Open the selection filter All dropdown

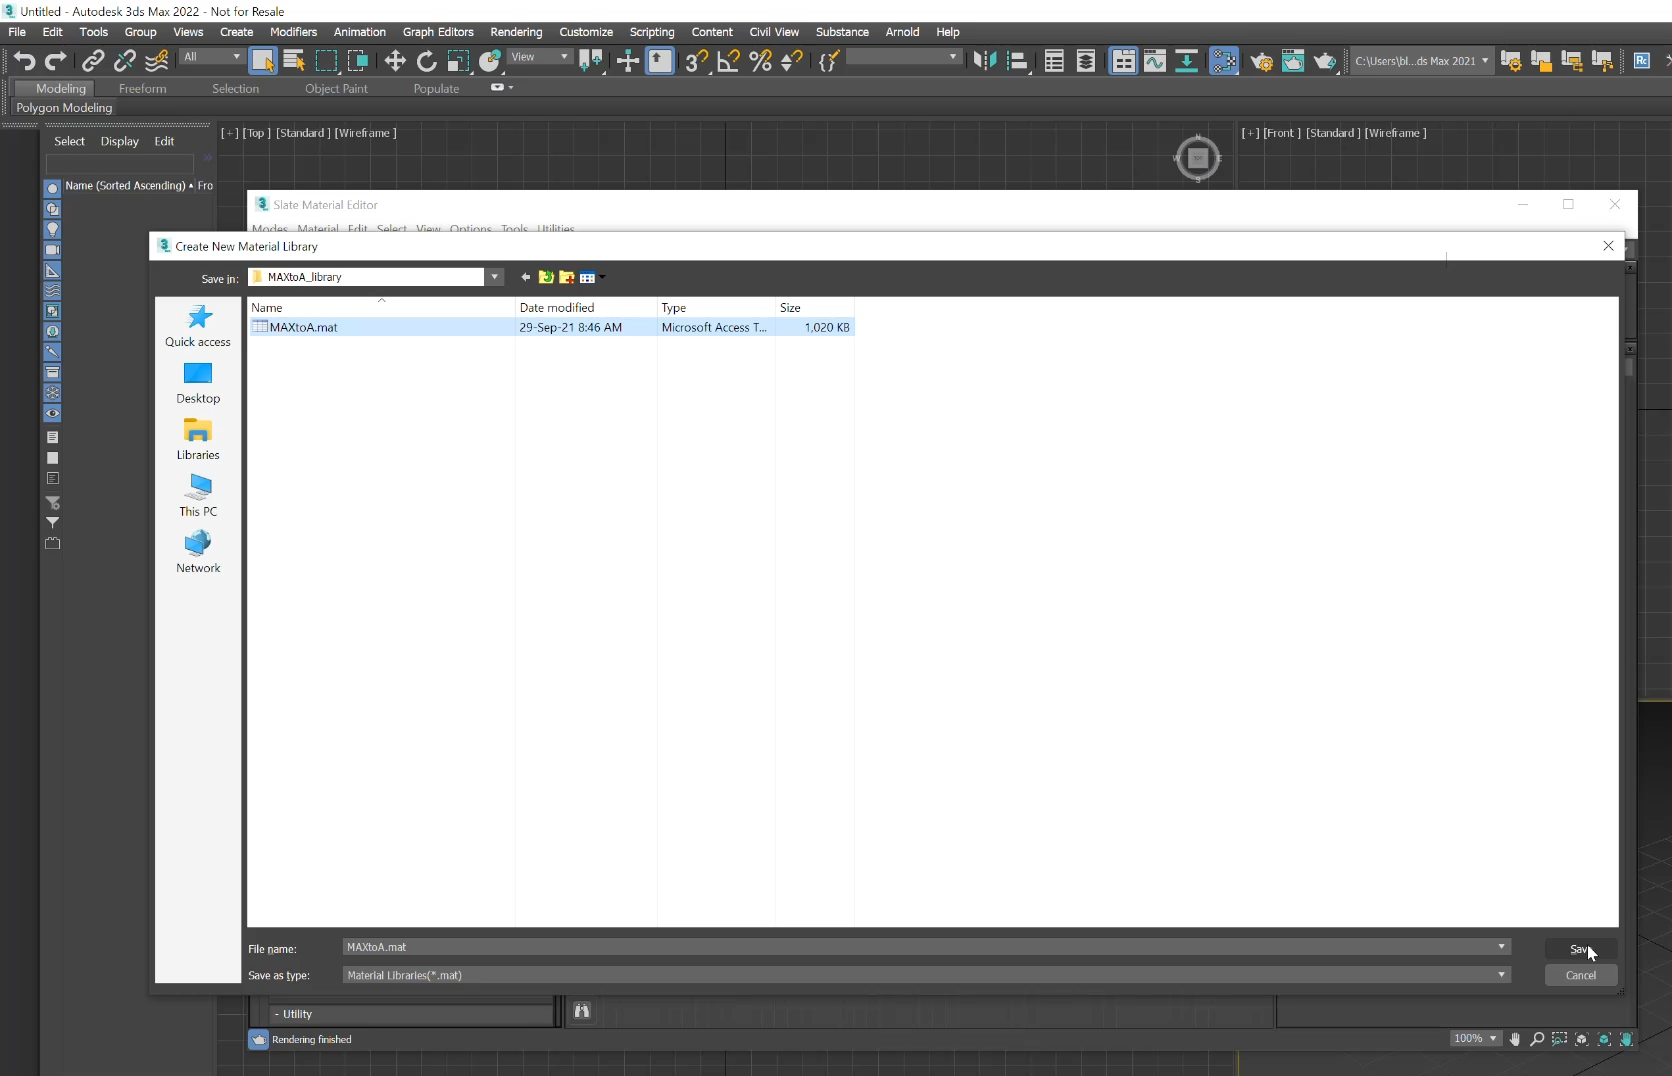[x=212, y=57]
